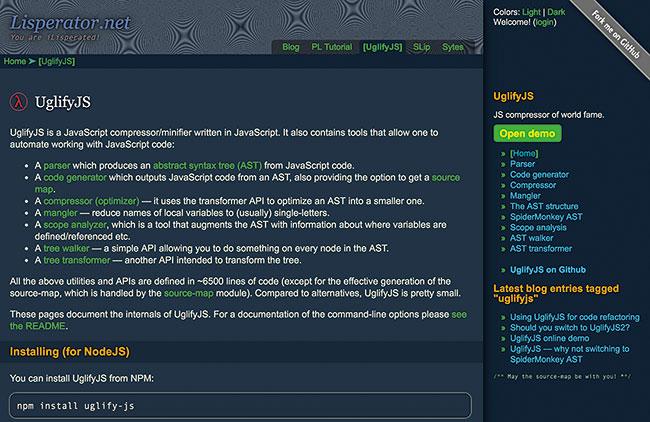
Task: Open the 'UglifyJS on Github' link
Action: coord(548,270)
